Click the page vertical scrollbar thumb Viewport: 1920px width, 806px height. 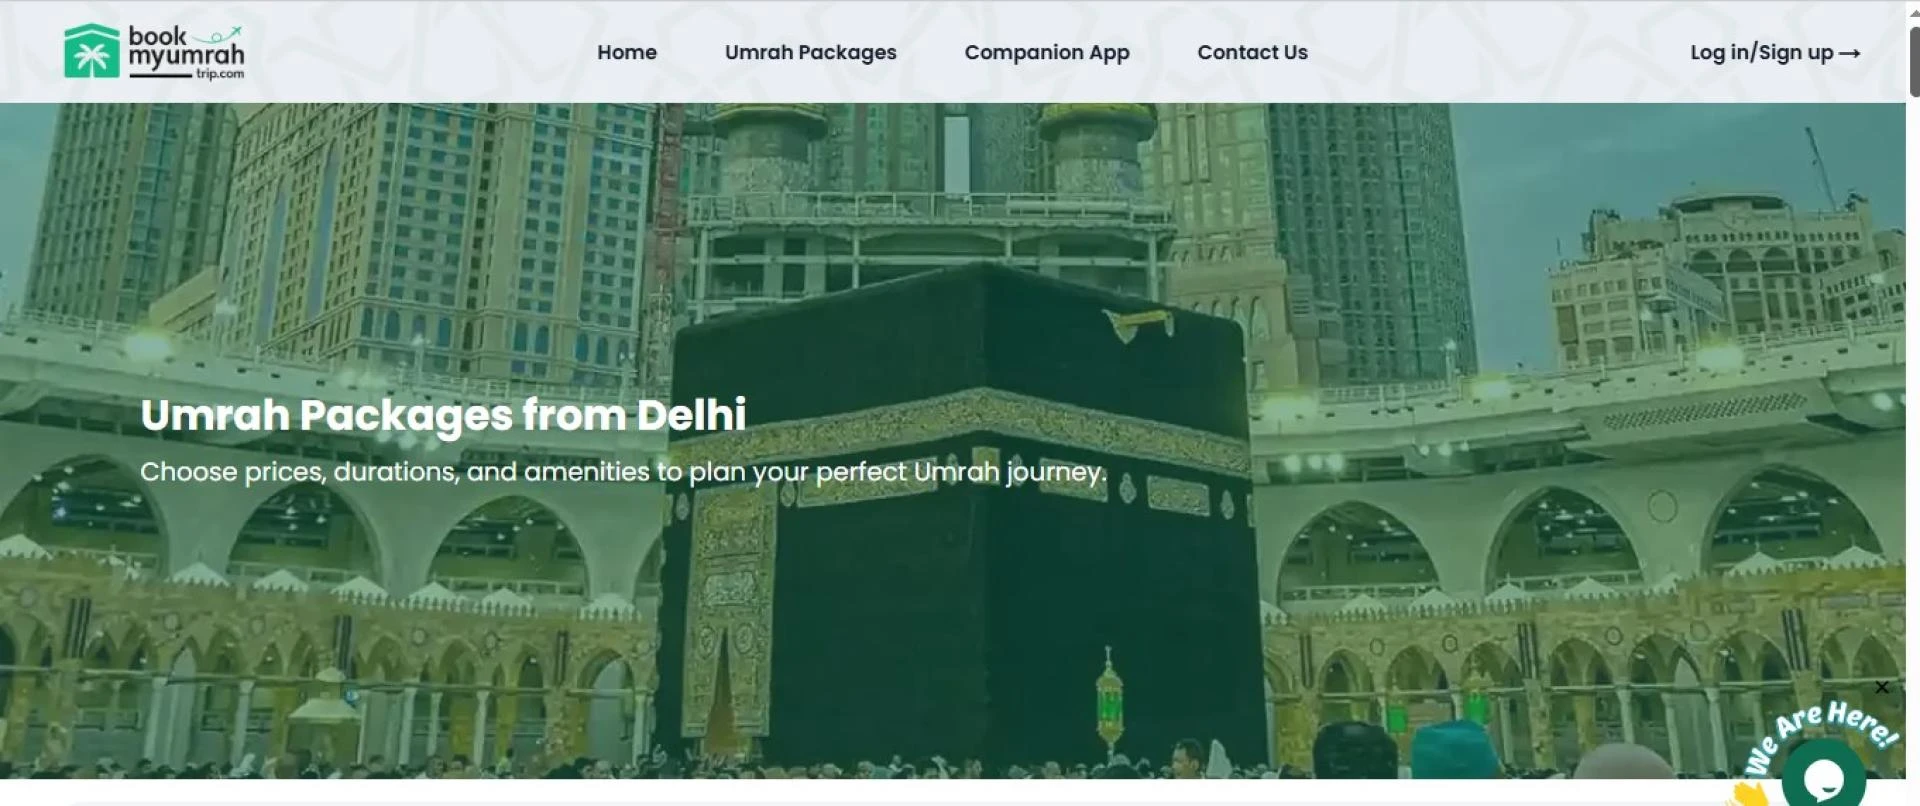click(x=1914, y=61)
